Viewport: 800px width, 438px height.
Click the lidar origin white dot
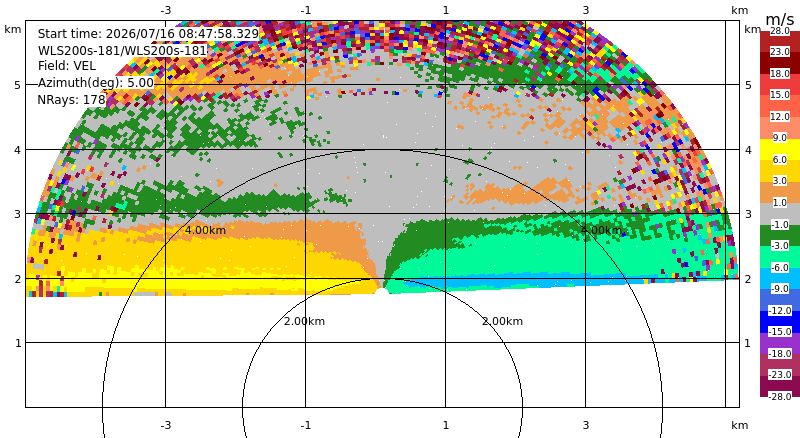click(382, 291)
